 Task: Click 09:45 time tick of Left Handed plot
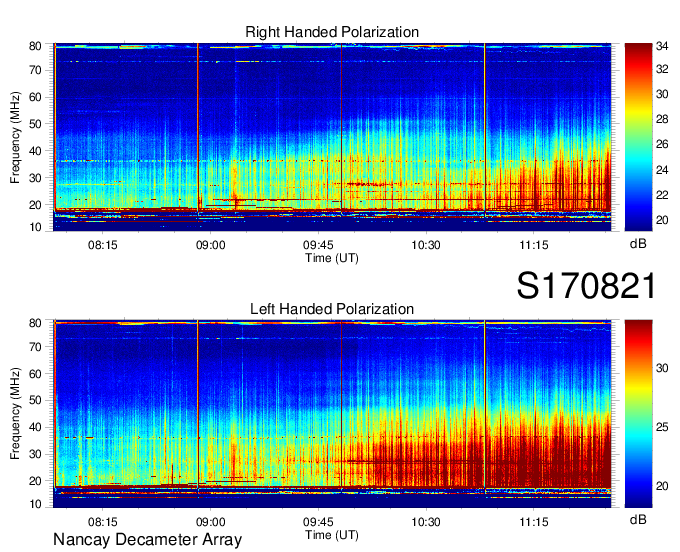(318, 522)
